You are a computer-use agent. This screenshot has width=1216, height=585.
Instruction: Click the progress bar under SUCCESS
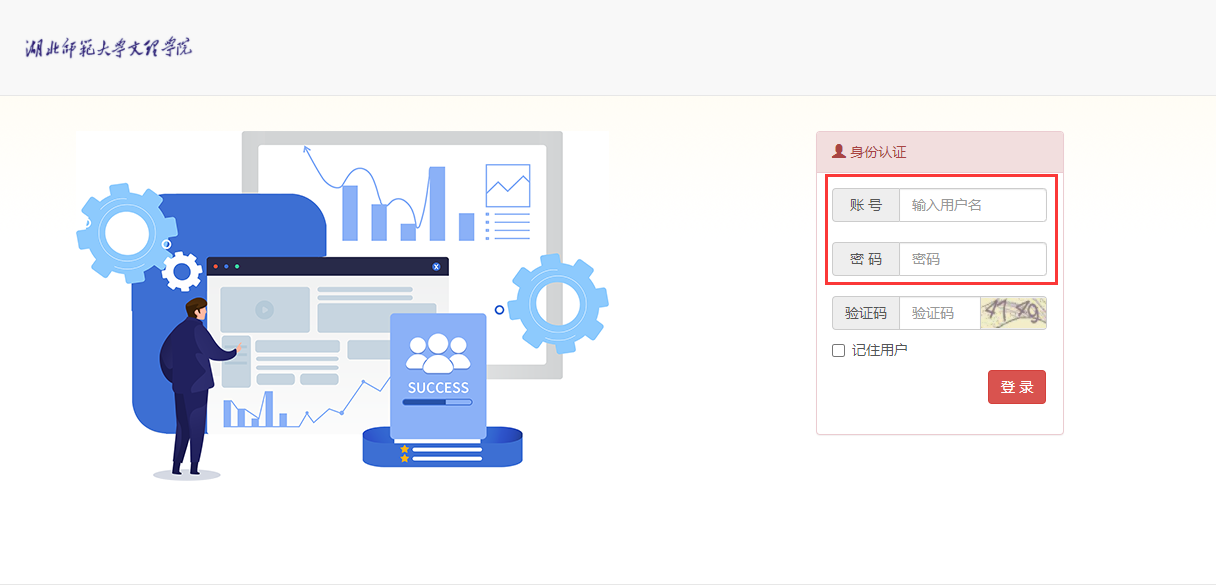[437, 402]
